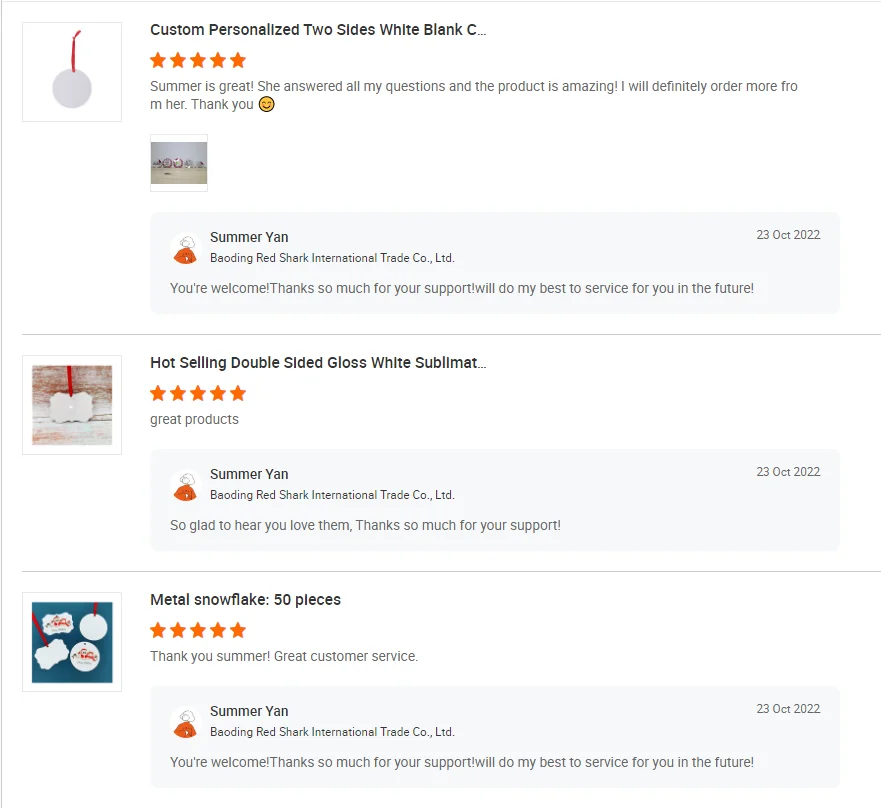Viewport: 881px width, 808px height.
Task: Click five-star rating on first review
Action: (x=198, y=60)
